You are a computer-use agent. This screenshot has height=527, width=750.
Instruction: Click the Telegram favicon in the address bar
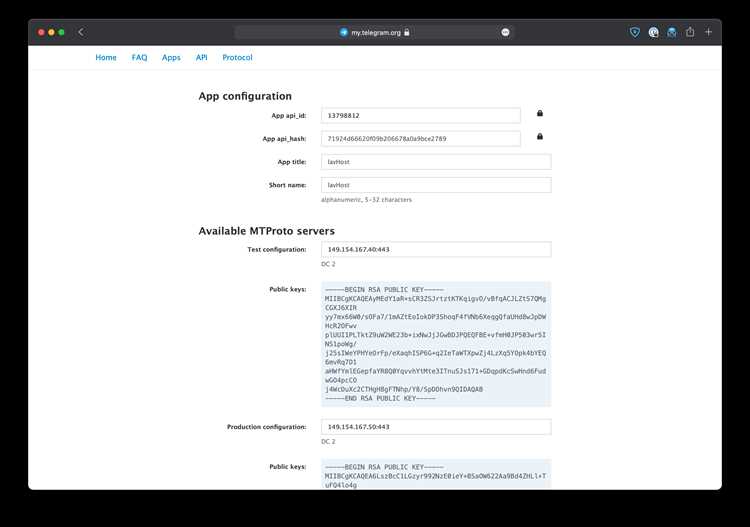[343, 32]
